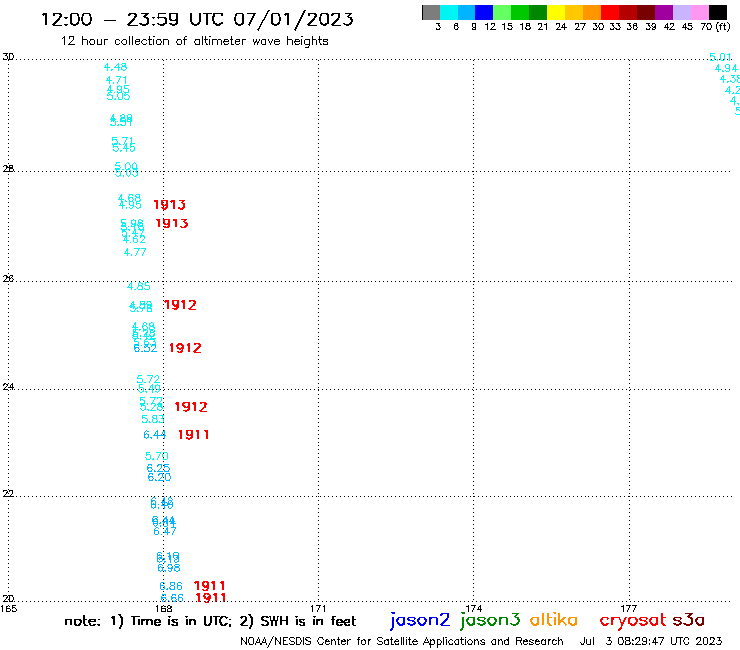Viewport: 740px width, 650px height.
Task: Select the '12 hour collection' subtitle text
Action: tap(194, 41)
